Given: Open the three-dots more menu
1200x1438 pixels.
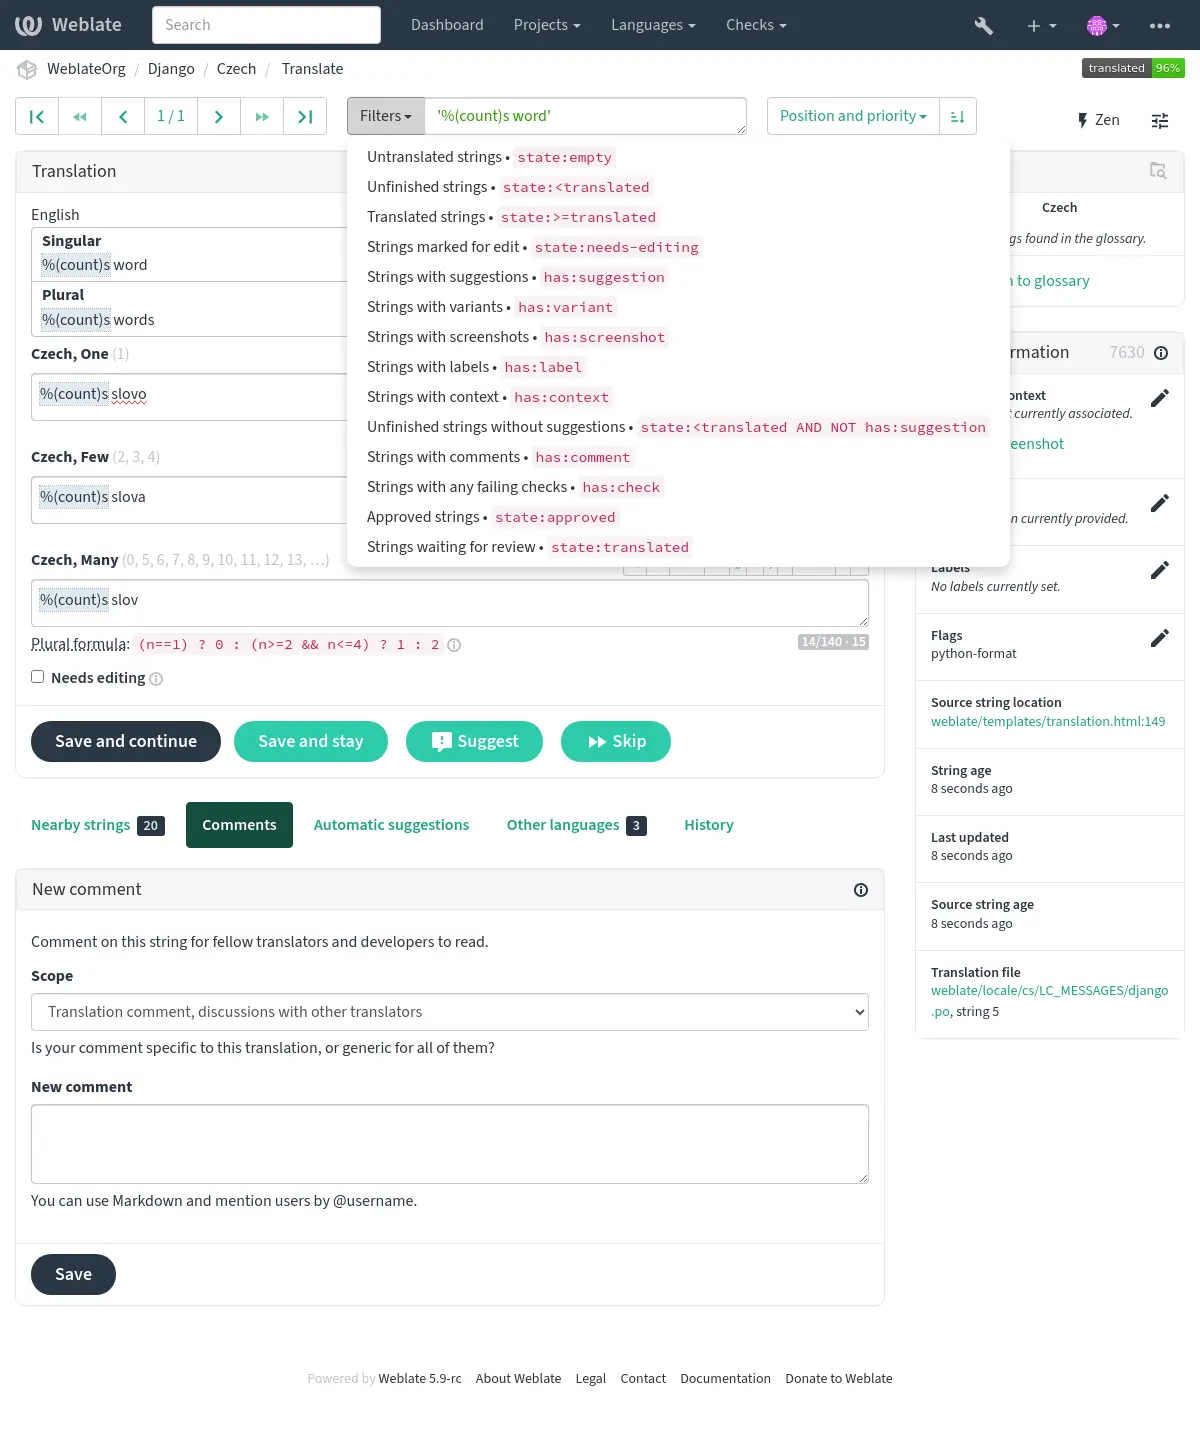Looking at the screenshot, I should [x=1160, y=25].
